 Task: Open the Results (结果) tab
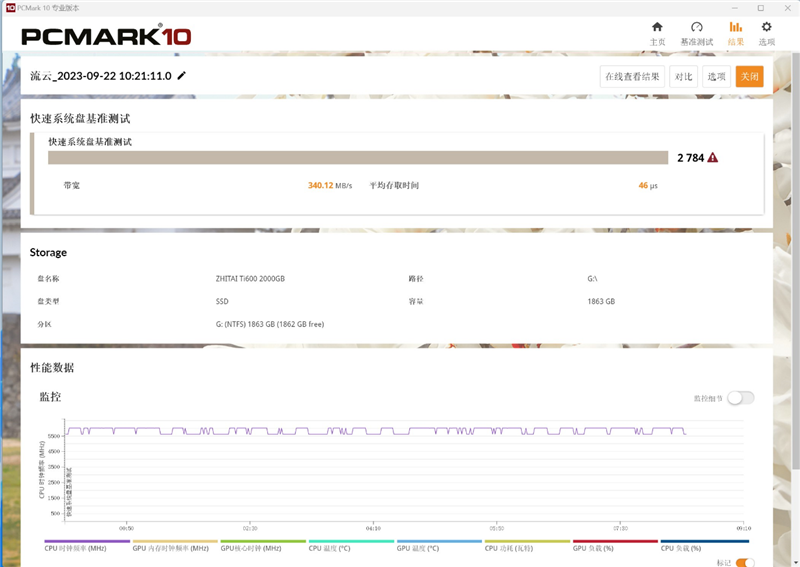735,34
